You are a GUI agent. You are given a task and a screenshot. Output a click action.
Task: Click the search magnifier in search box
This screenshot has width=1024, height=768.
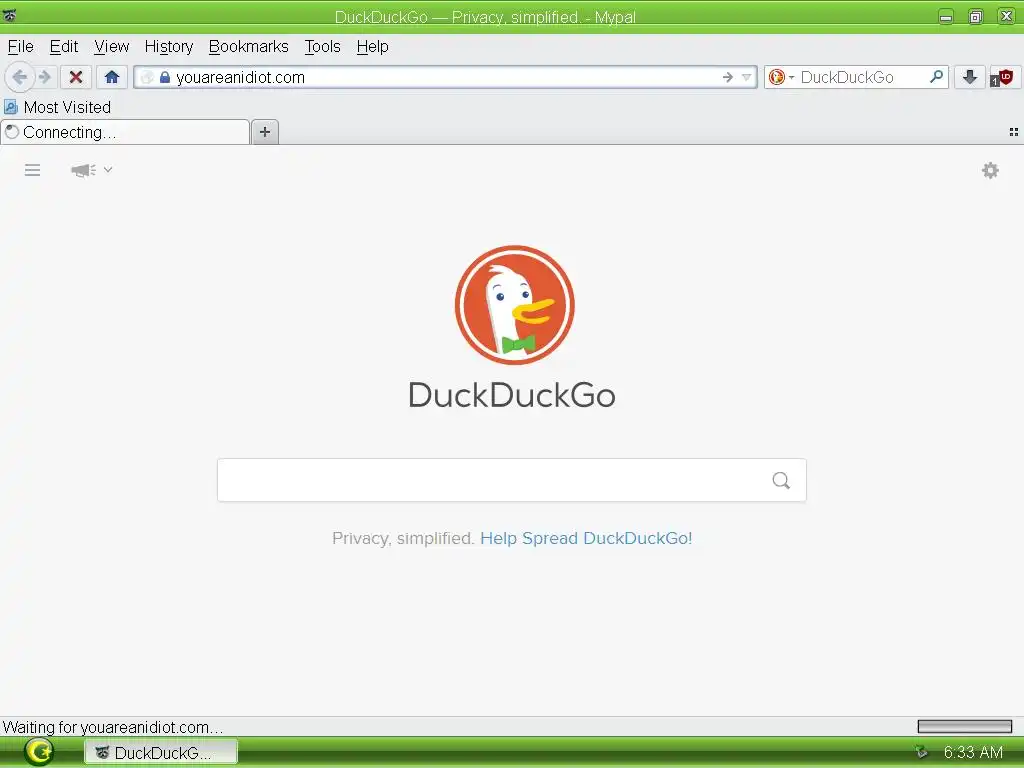click(x=936, y=77)
